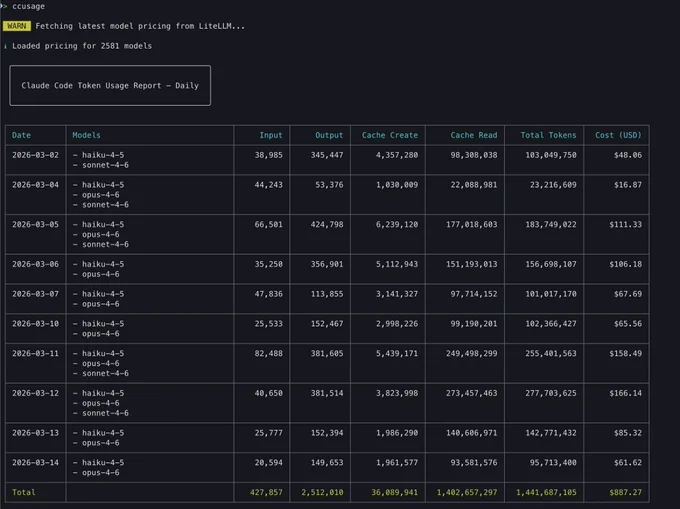Click the date 2026-03-12
This screenshot has width=680, height=509.
click(x=35, y=393)
